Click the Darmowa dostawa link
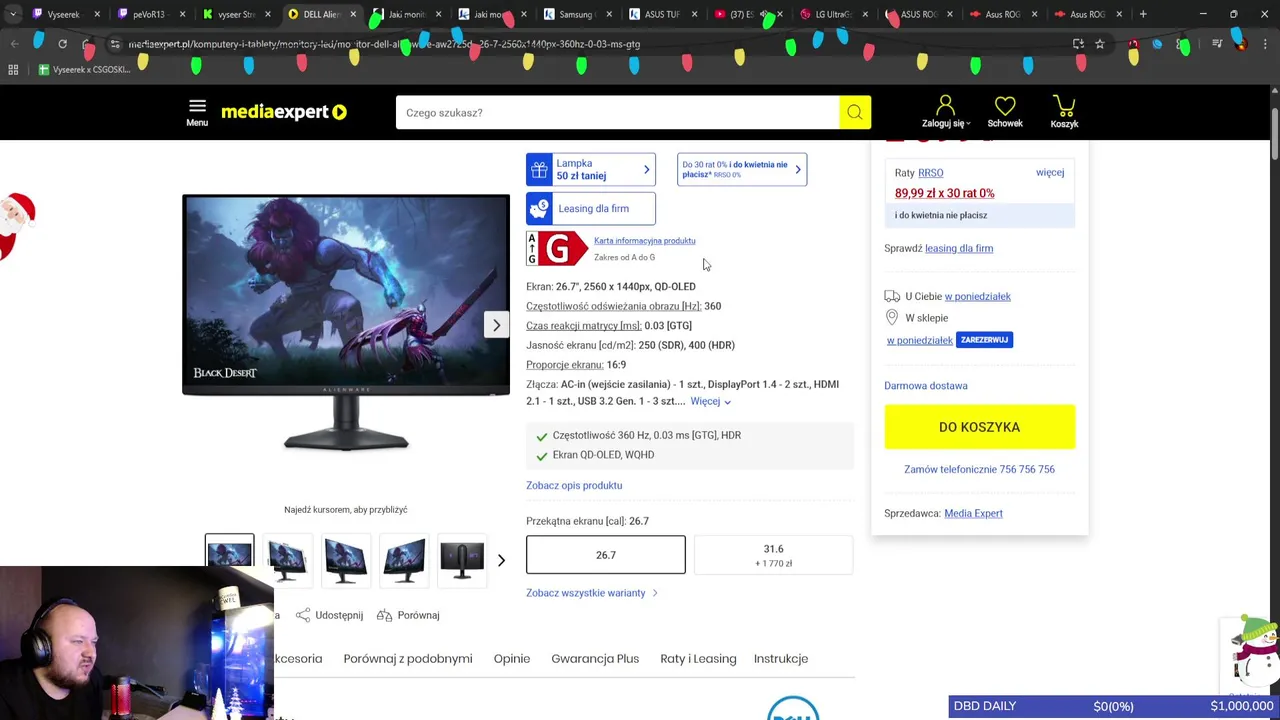 click(926, 385)
